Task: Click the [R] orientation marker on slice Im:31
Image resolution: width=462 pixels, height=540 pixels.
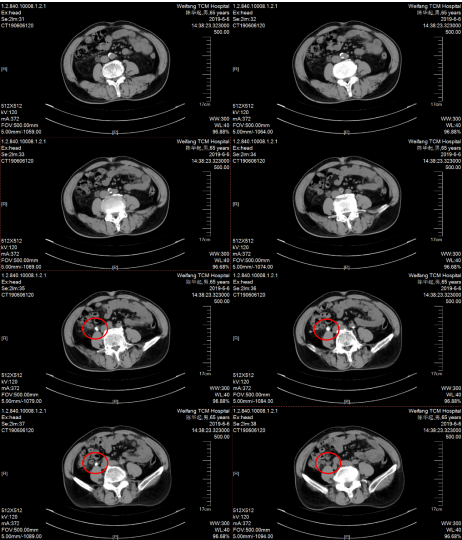Action: click(x=4, y=69)
